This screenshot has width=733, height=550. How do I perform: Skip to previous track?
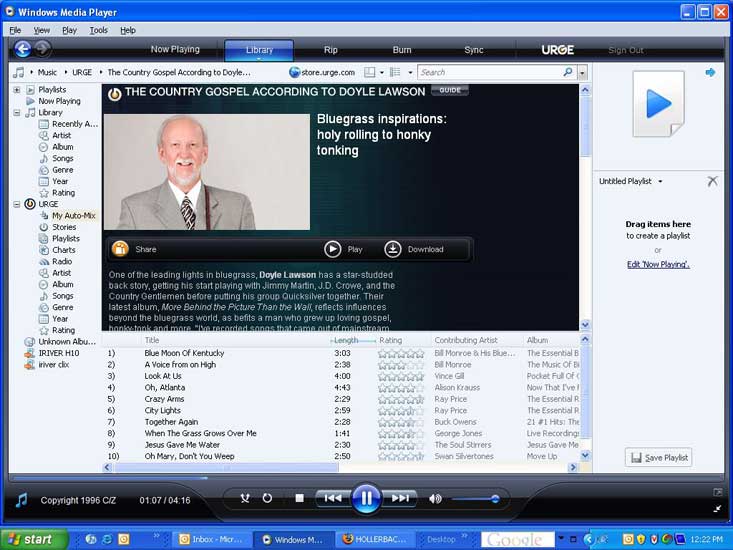[x=333, y=498]
